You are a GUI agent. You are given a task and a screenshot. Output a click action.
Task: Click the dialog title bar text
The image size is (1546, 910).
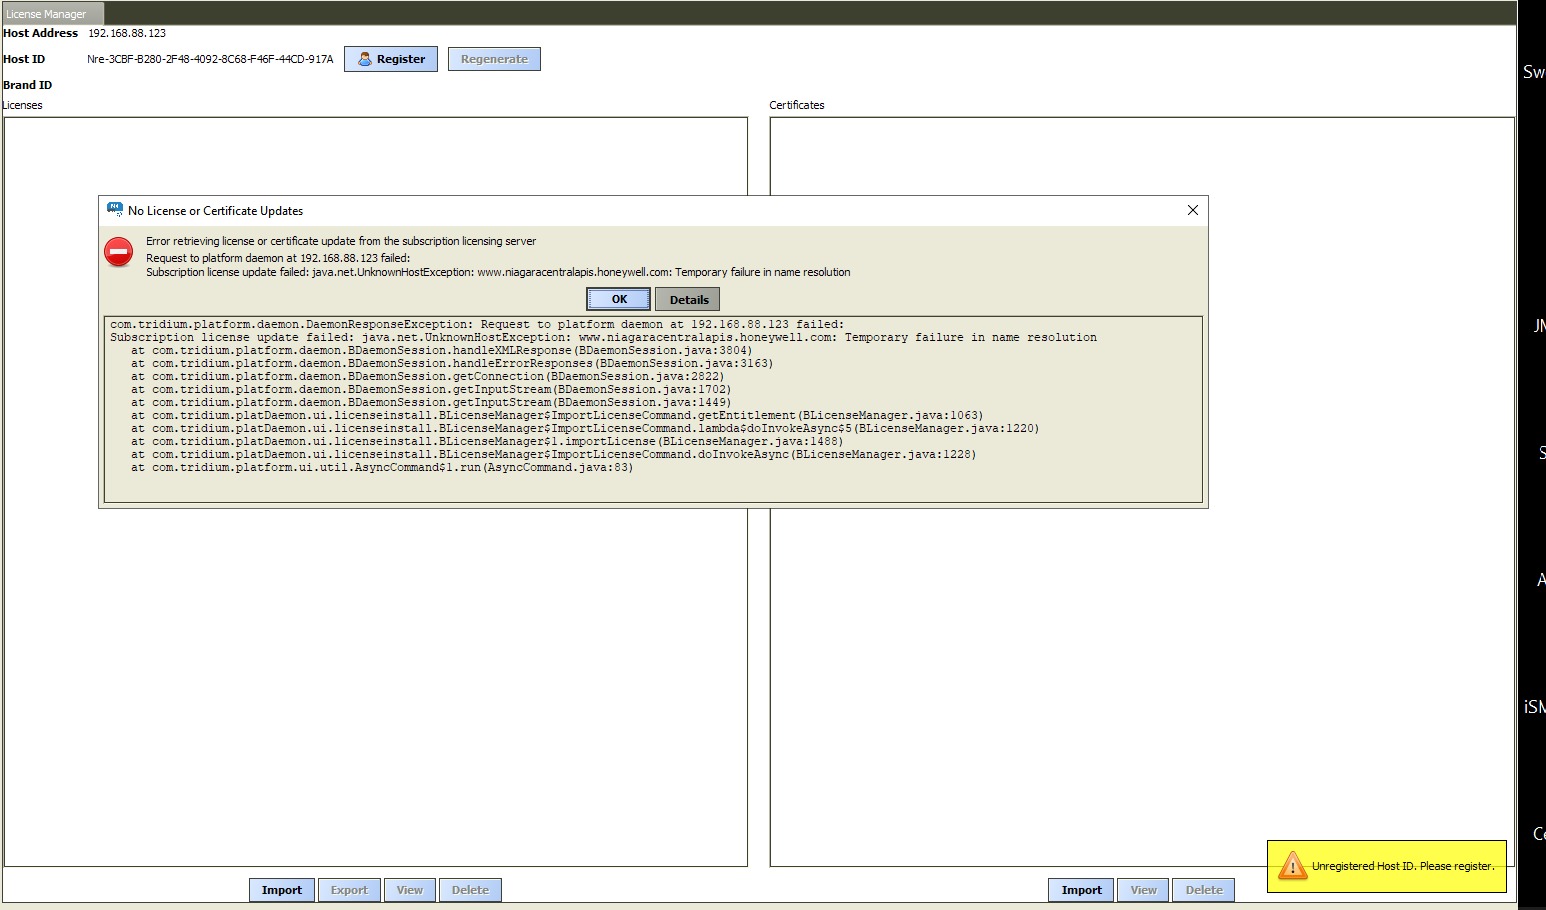click(215, 211)
